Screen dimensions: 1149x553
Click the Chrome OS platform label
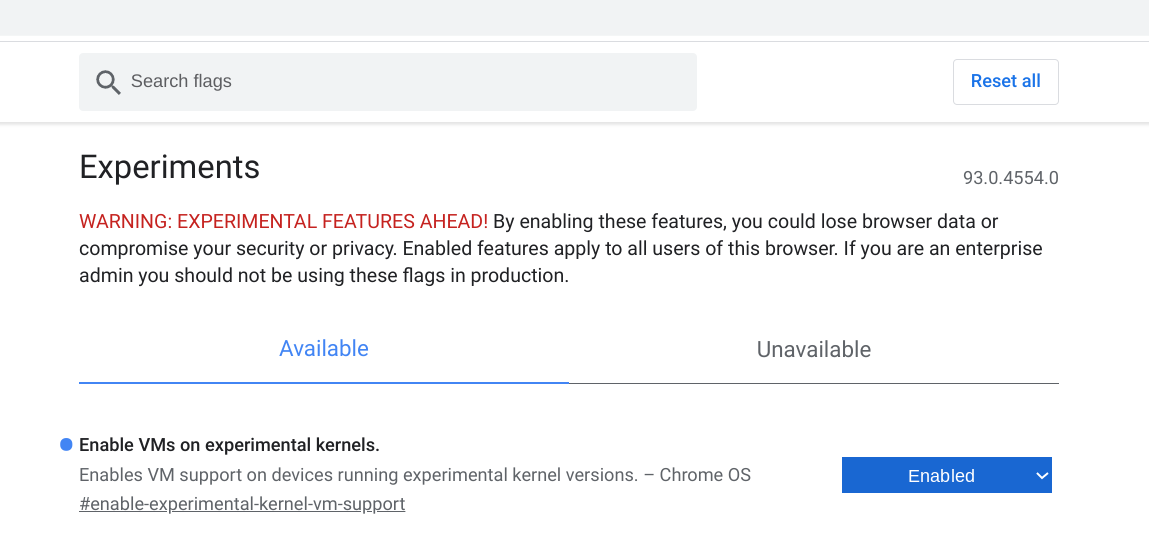coord(705,475)
